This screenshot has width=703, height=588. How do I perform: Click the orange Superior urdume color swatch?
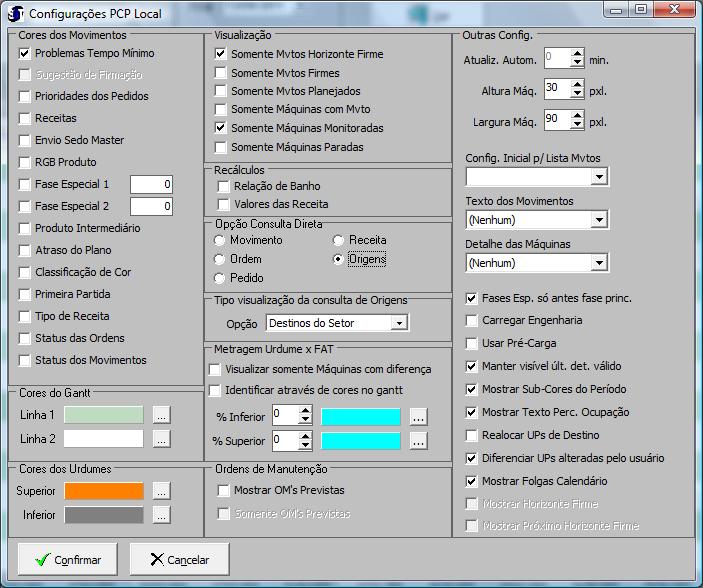click(104, 491)
